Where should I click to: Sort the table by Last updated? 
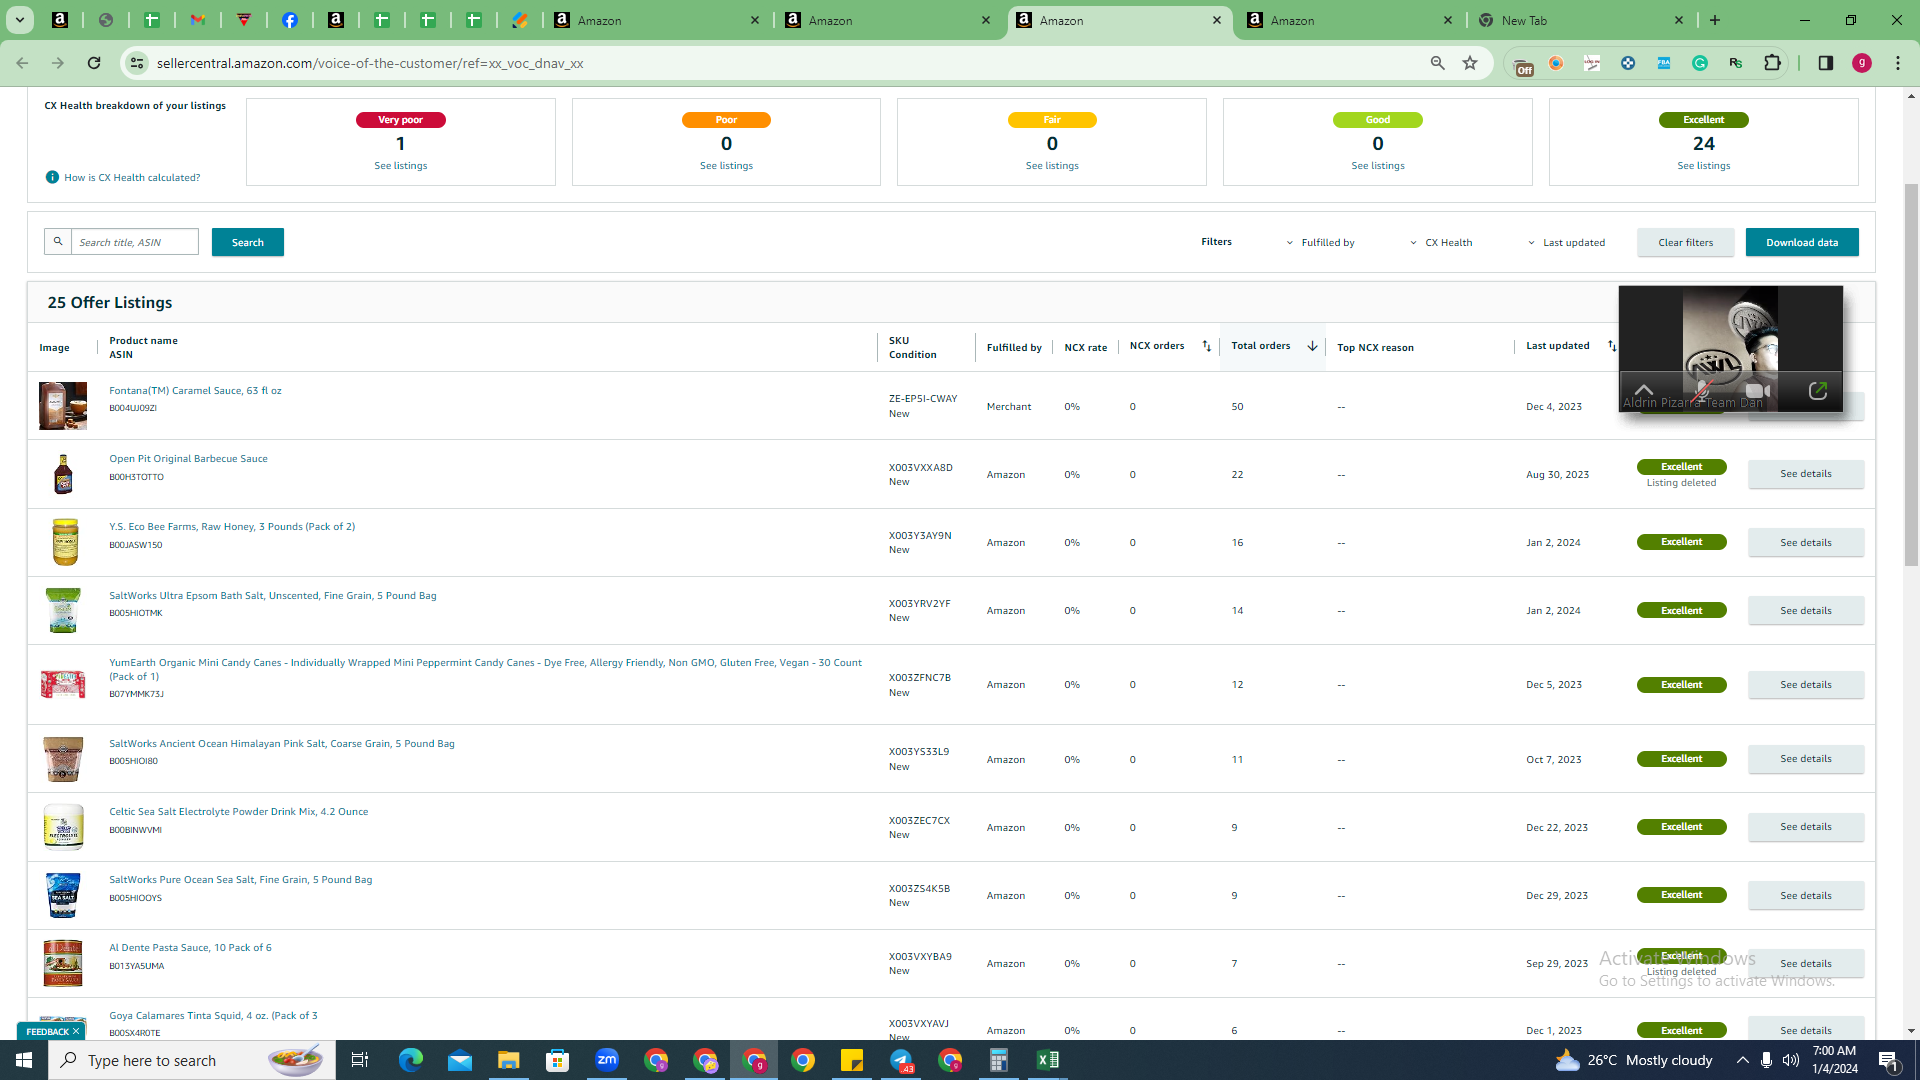(1612, 346)
